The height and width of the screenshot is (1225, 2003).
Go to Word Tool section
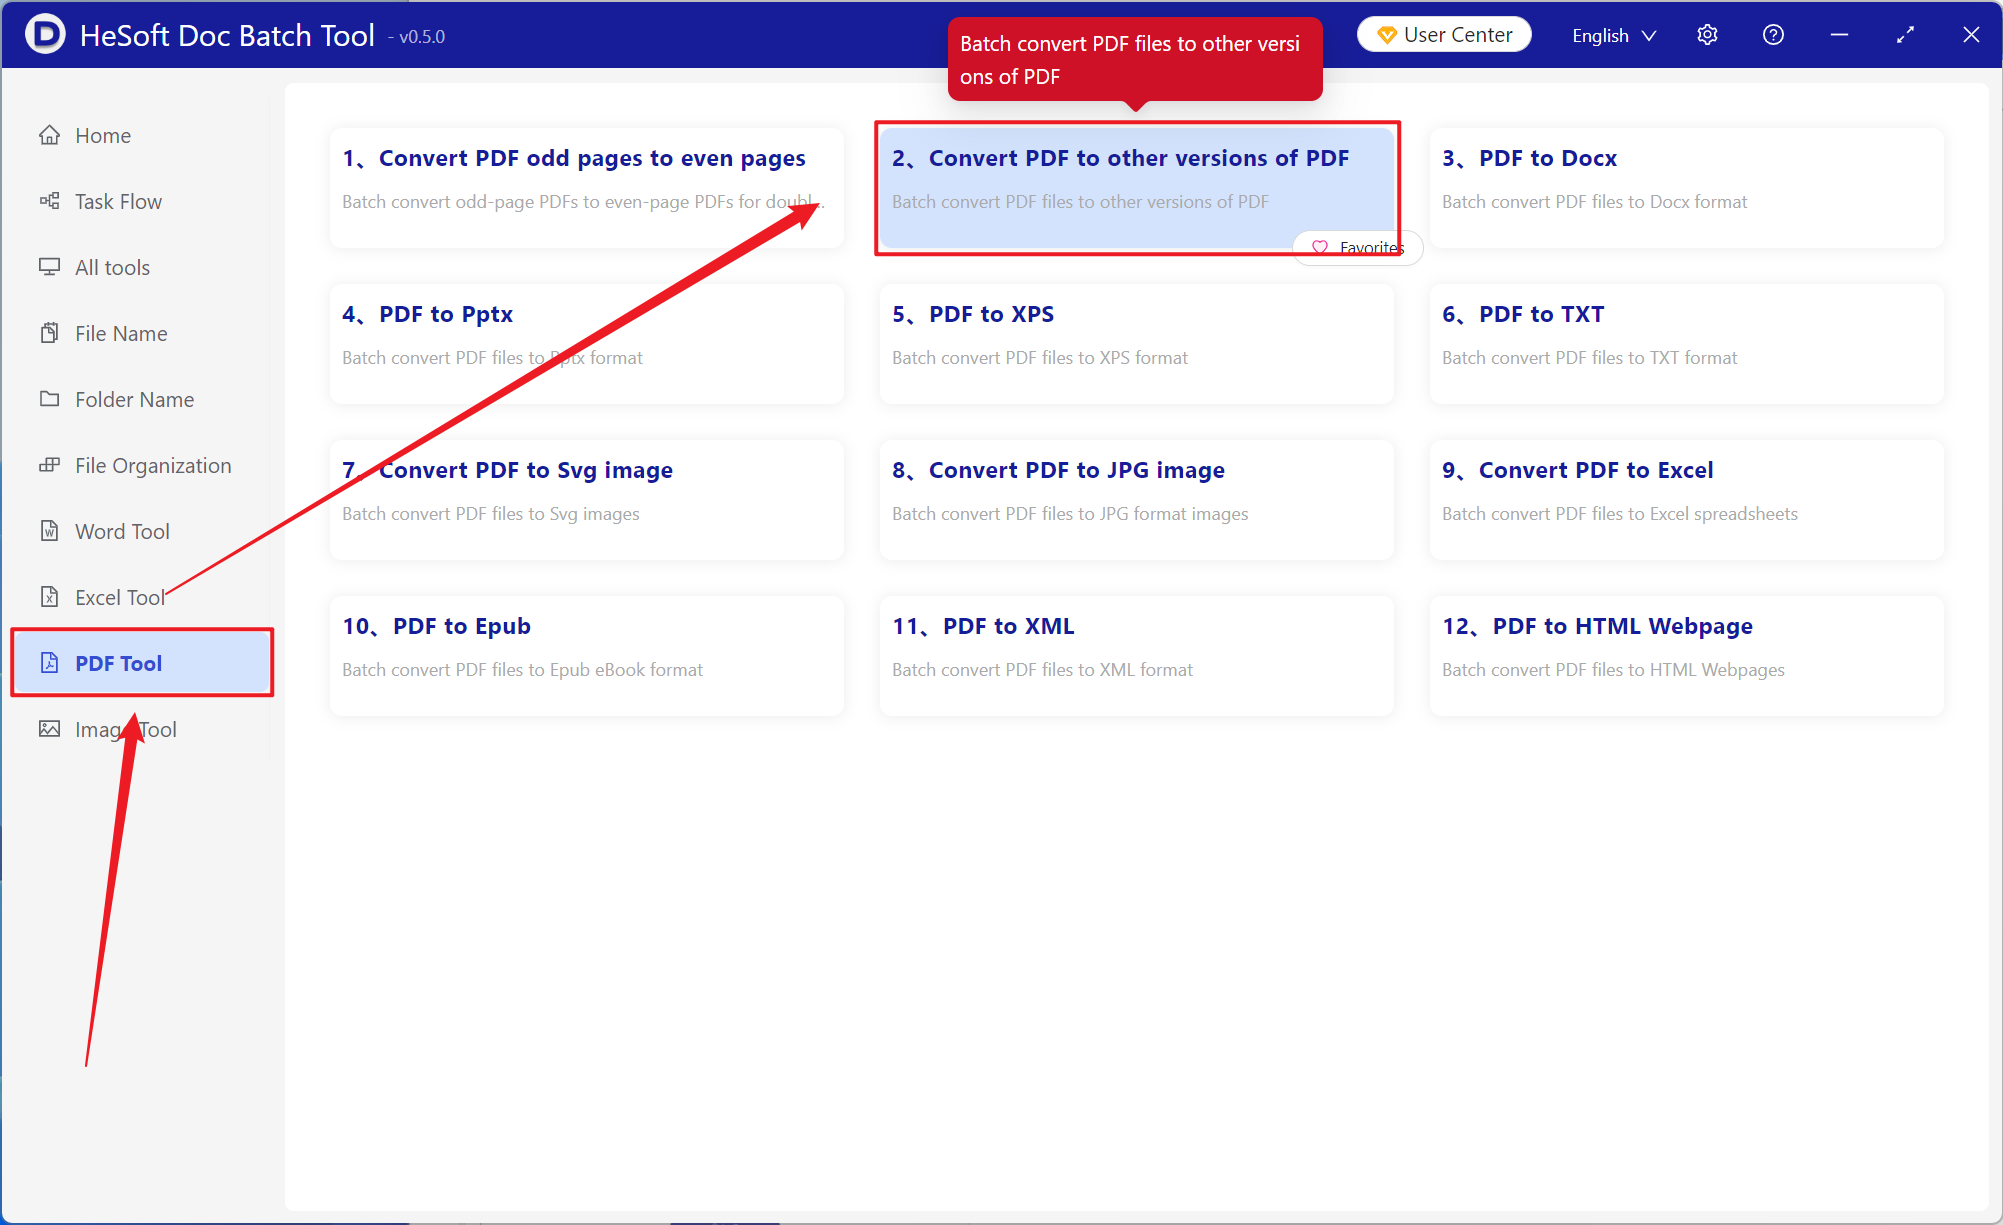[x=140, y=531]
